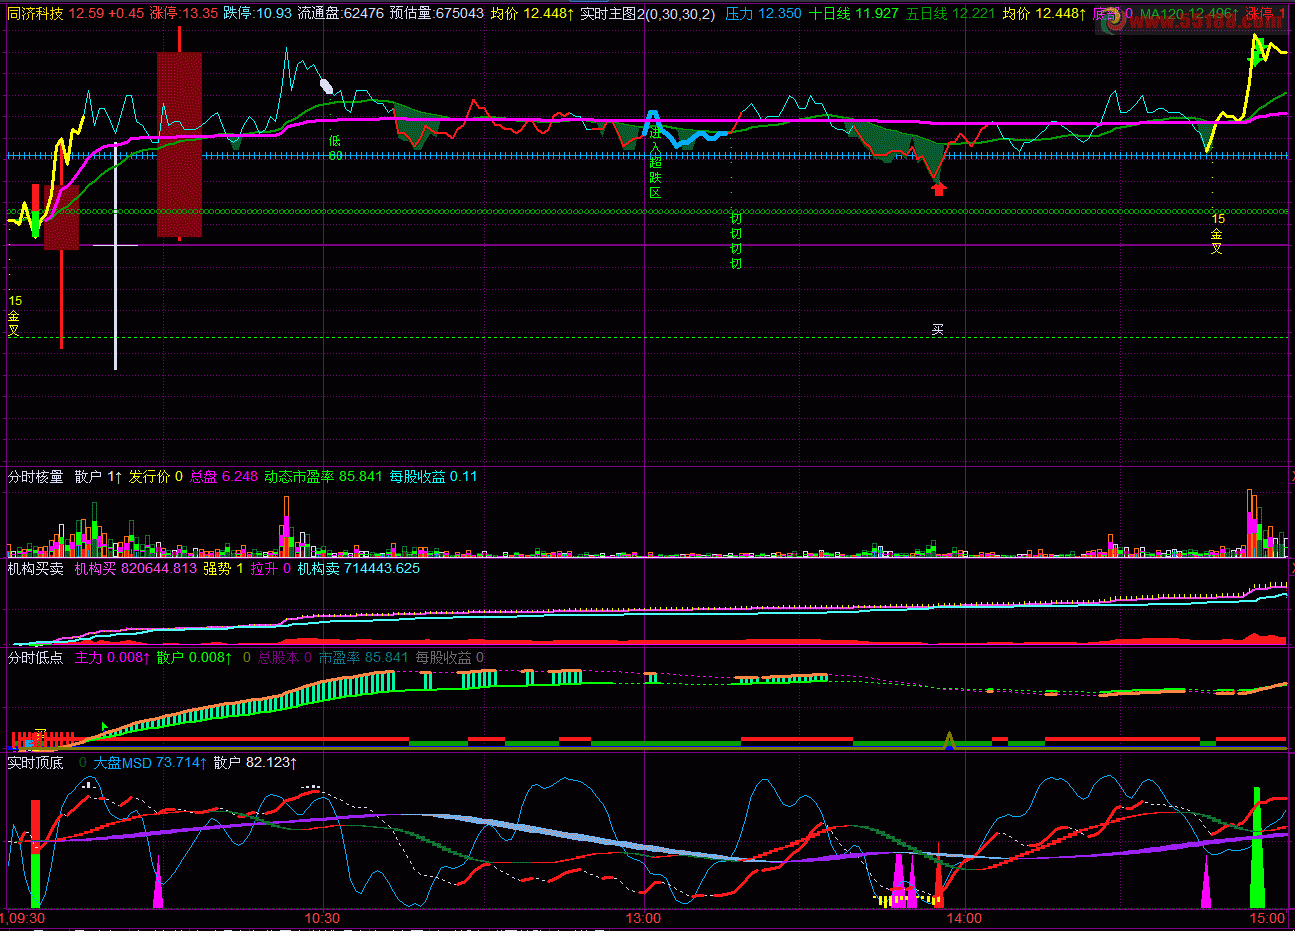
Task: Open the 机构买卖 indicator title
Action: (x=36, y=568)
